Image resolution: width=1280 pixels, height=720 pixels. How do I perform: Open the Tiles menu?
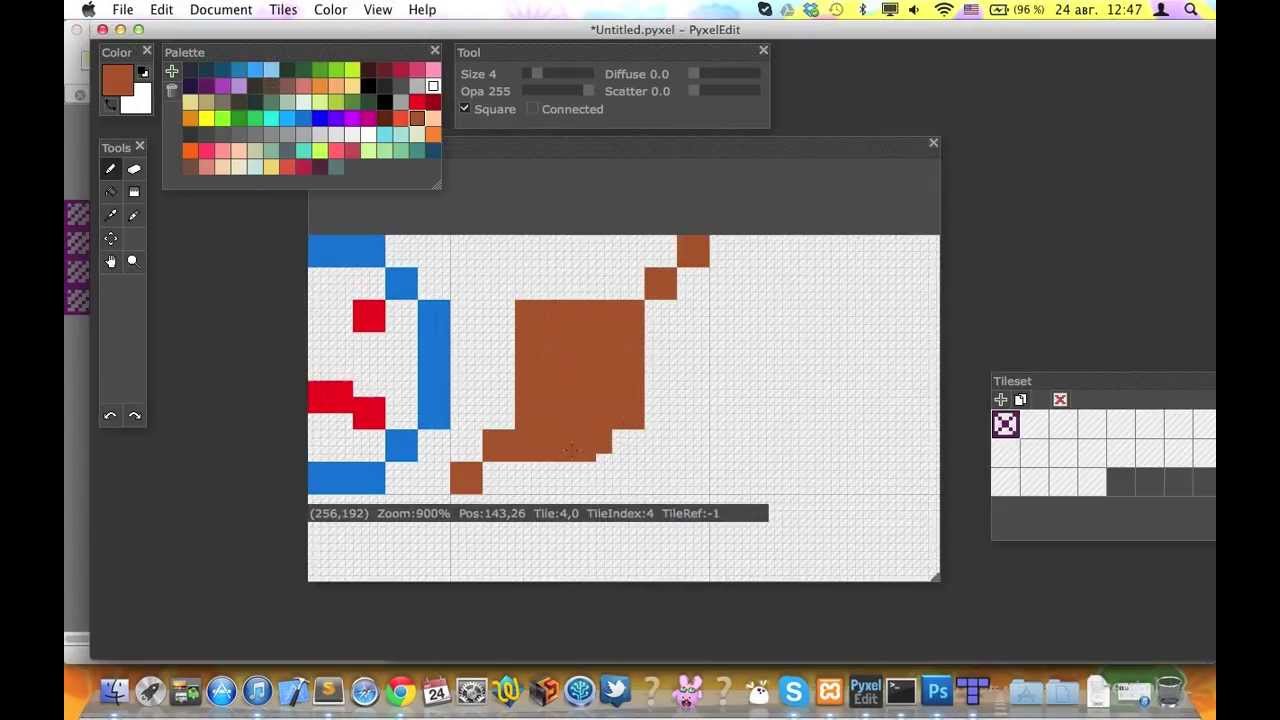pos(283,9)
